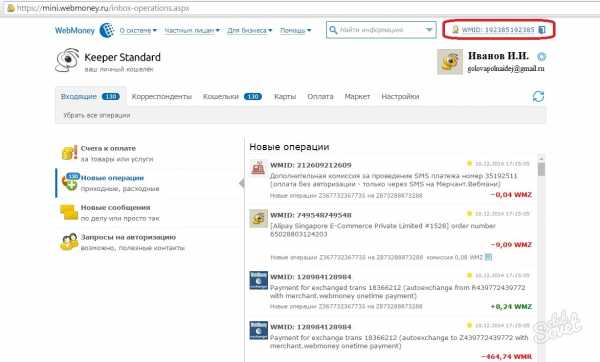Click the lock icon in address bar

point(11,8)
